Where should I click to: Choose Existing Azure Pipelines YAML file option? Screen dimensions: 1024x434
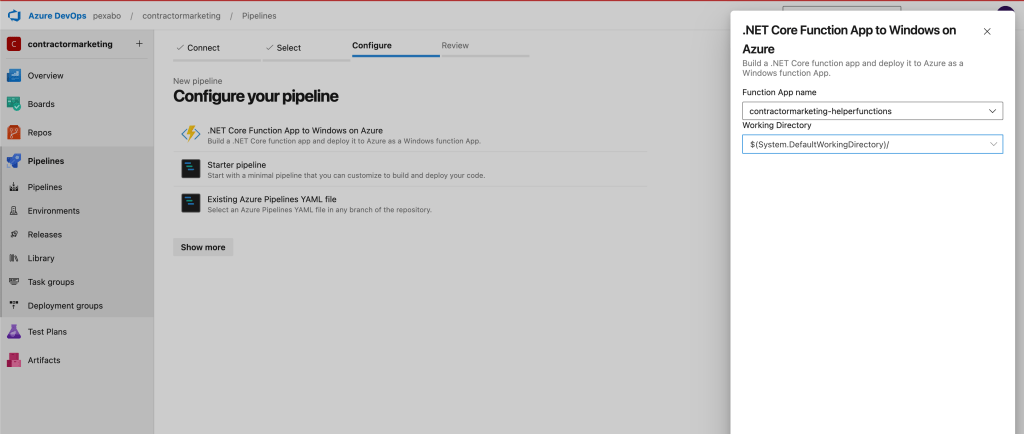click(x=411, y=204)
